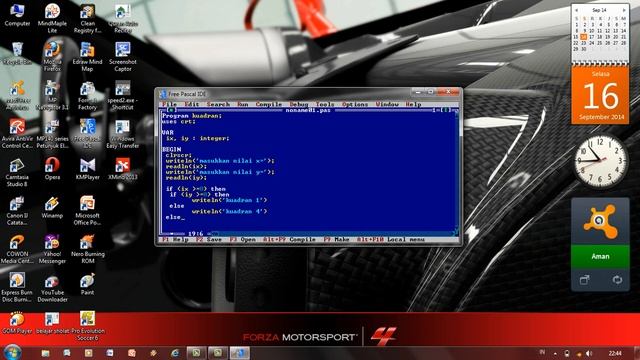Click the orange date tile showing 16
This screenshot has width=640, height=360.
pyautogui.click(x=600, y=96)
